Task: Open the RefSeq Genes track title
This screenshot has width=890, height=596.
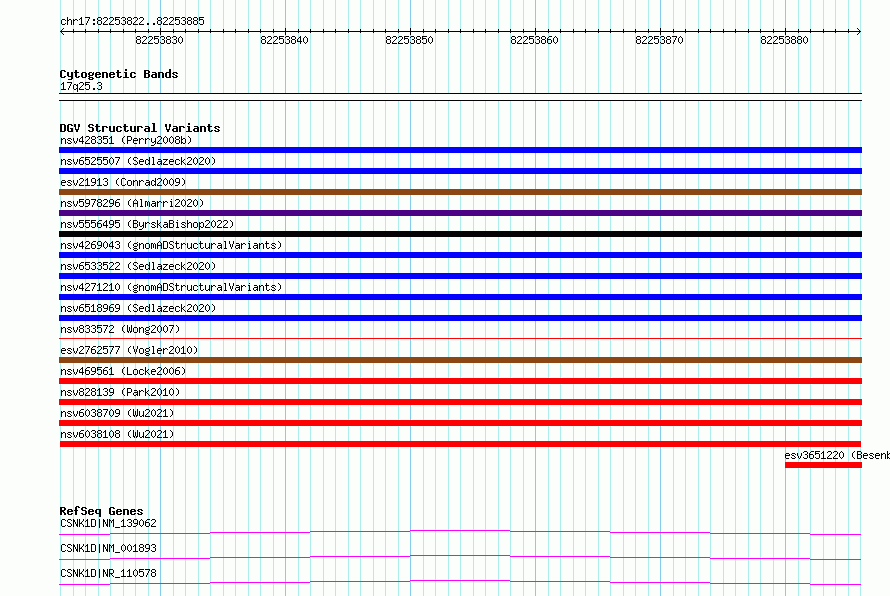Action: click(x=101, y=511)
